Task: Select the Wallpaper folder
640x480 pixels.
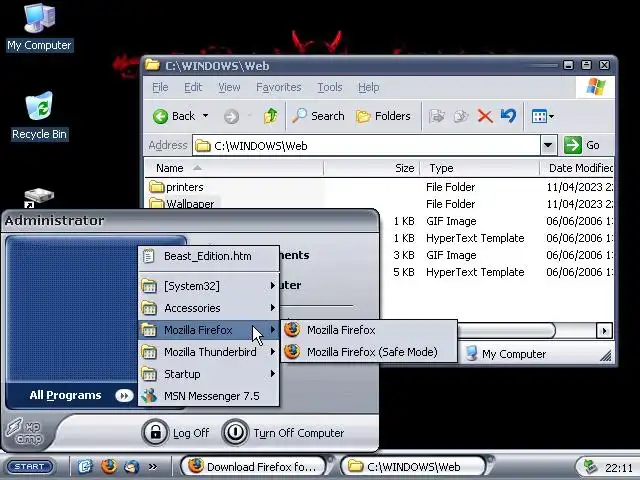Action: click(x=184, y=203)
